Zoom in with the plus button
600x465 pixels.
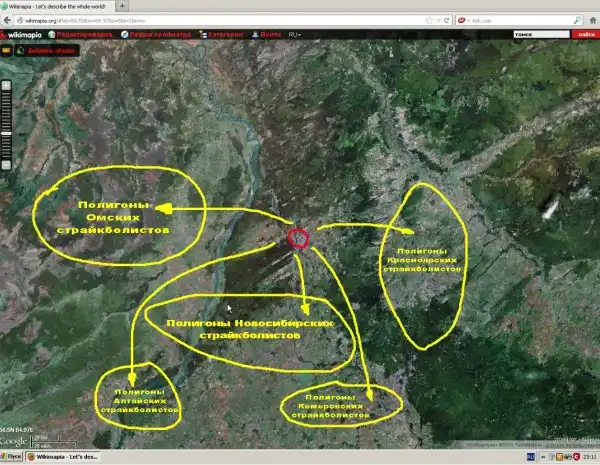(6, 85)
